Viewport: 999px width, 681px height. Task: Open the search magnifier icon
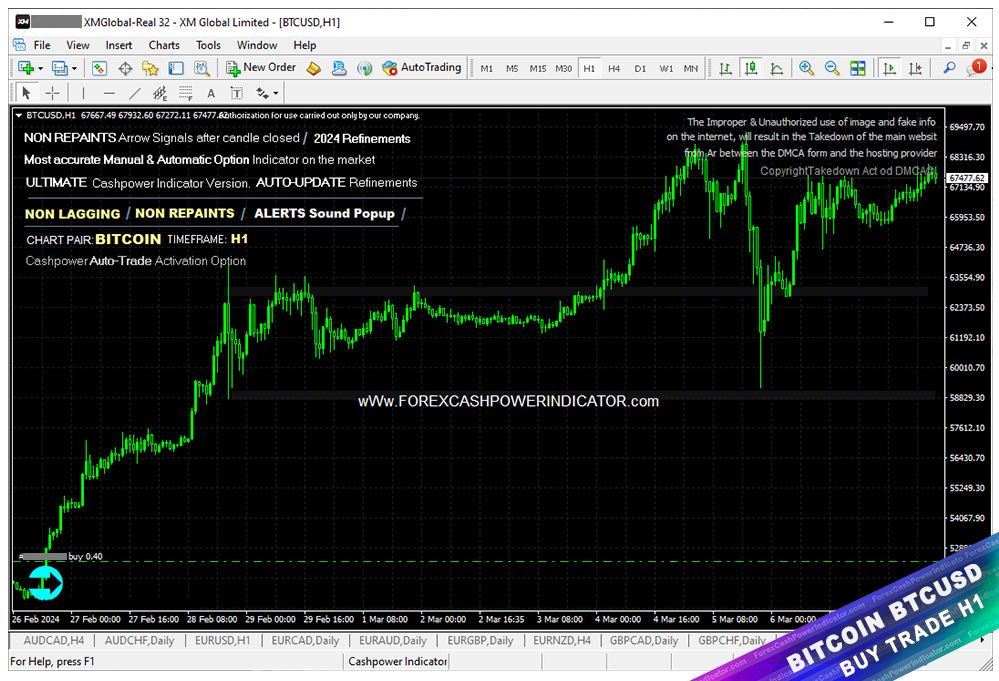[x=949, y=68]
